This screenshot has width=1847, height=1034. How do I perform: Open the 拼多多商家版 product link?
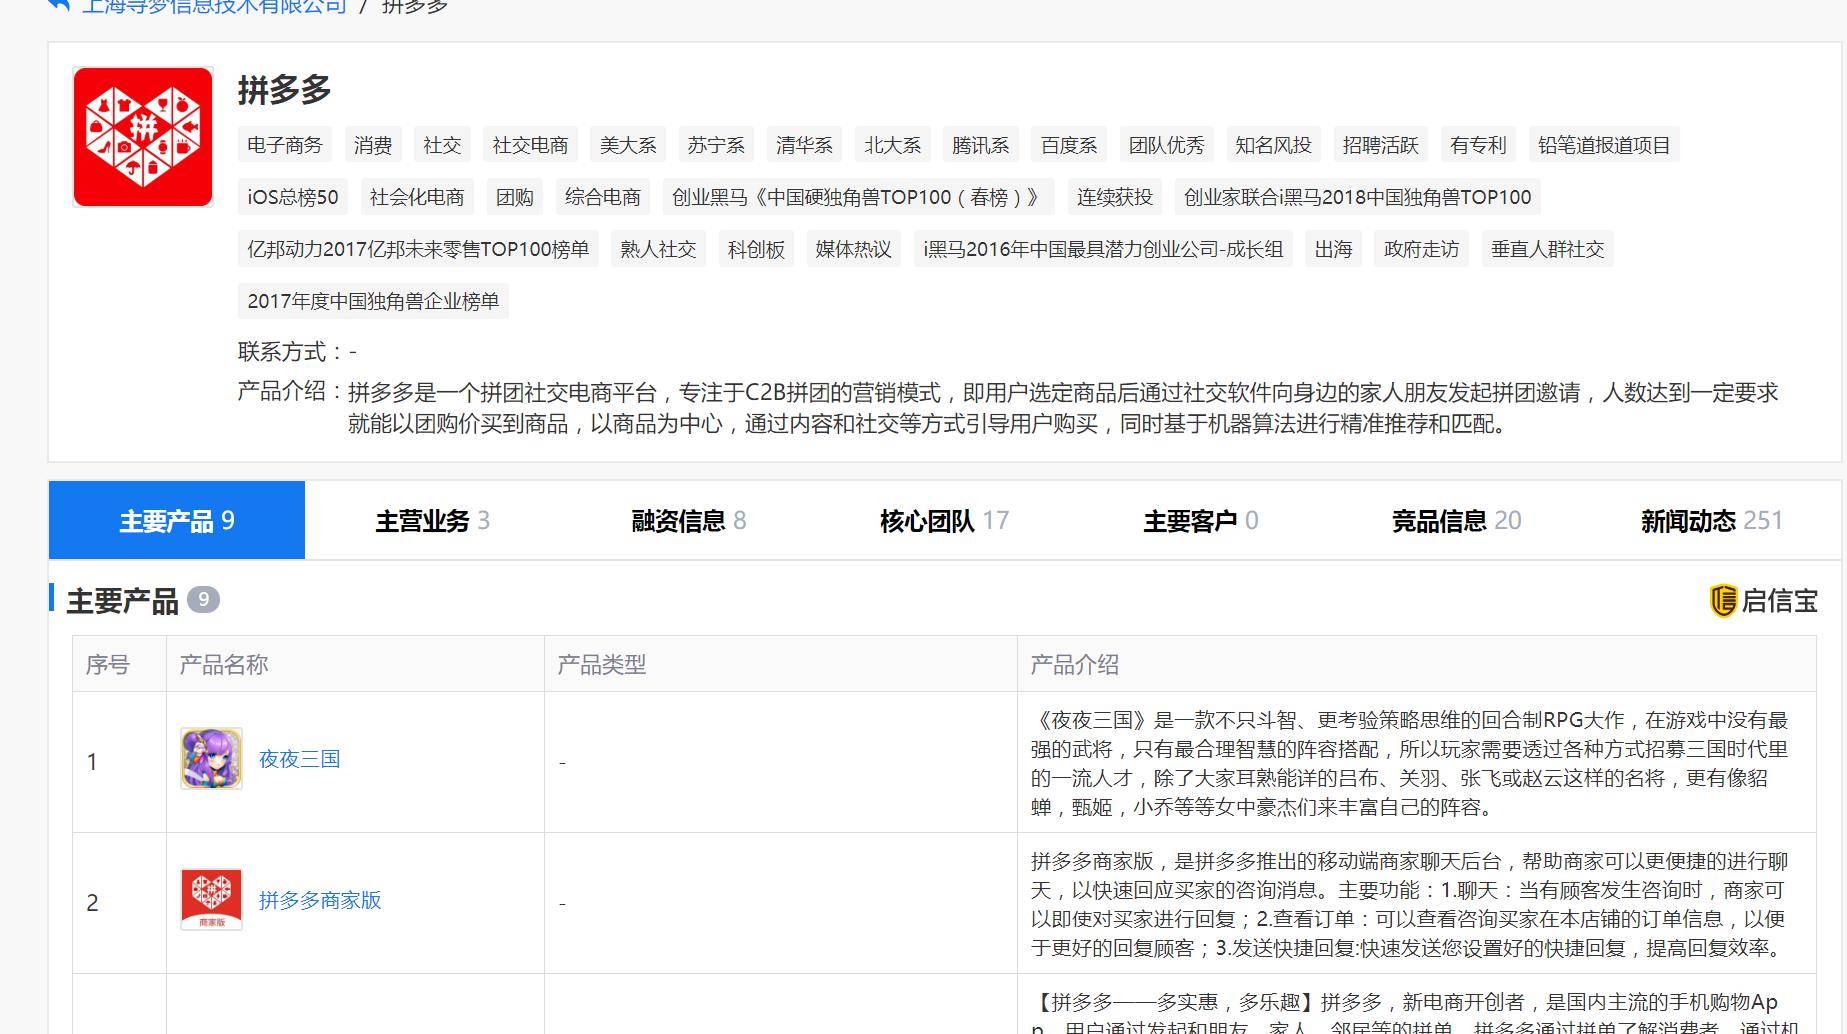[320, 900]
